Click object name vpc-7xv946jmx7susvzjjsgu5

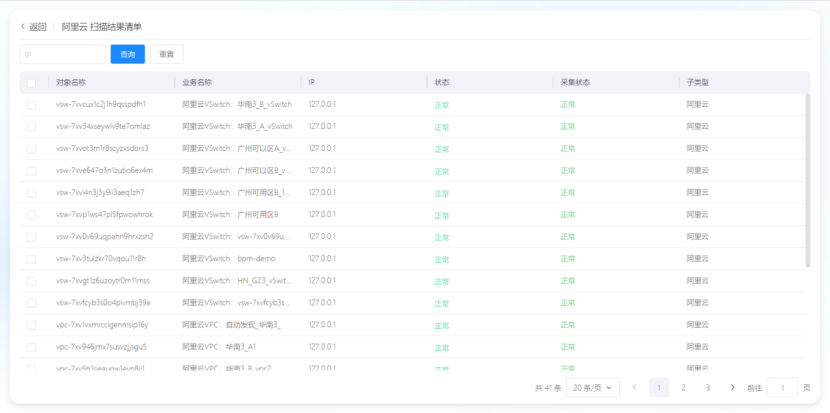(101, 347)
